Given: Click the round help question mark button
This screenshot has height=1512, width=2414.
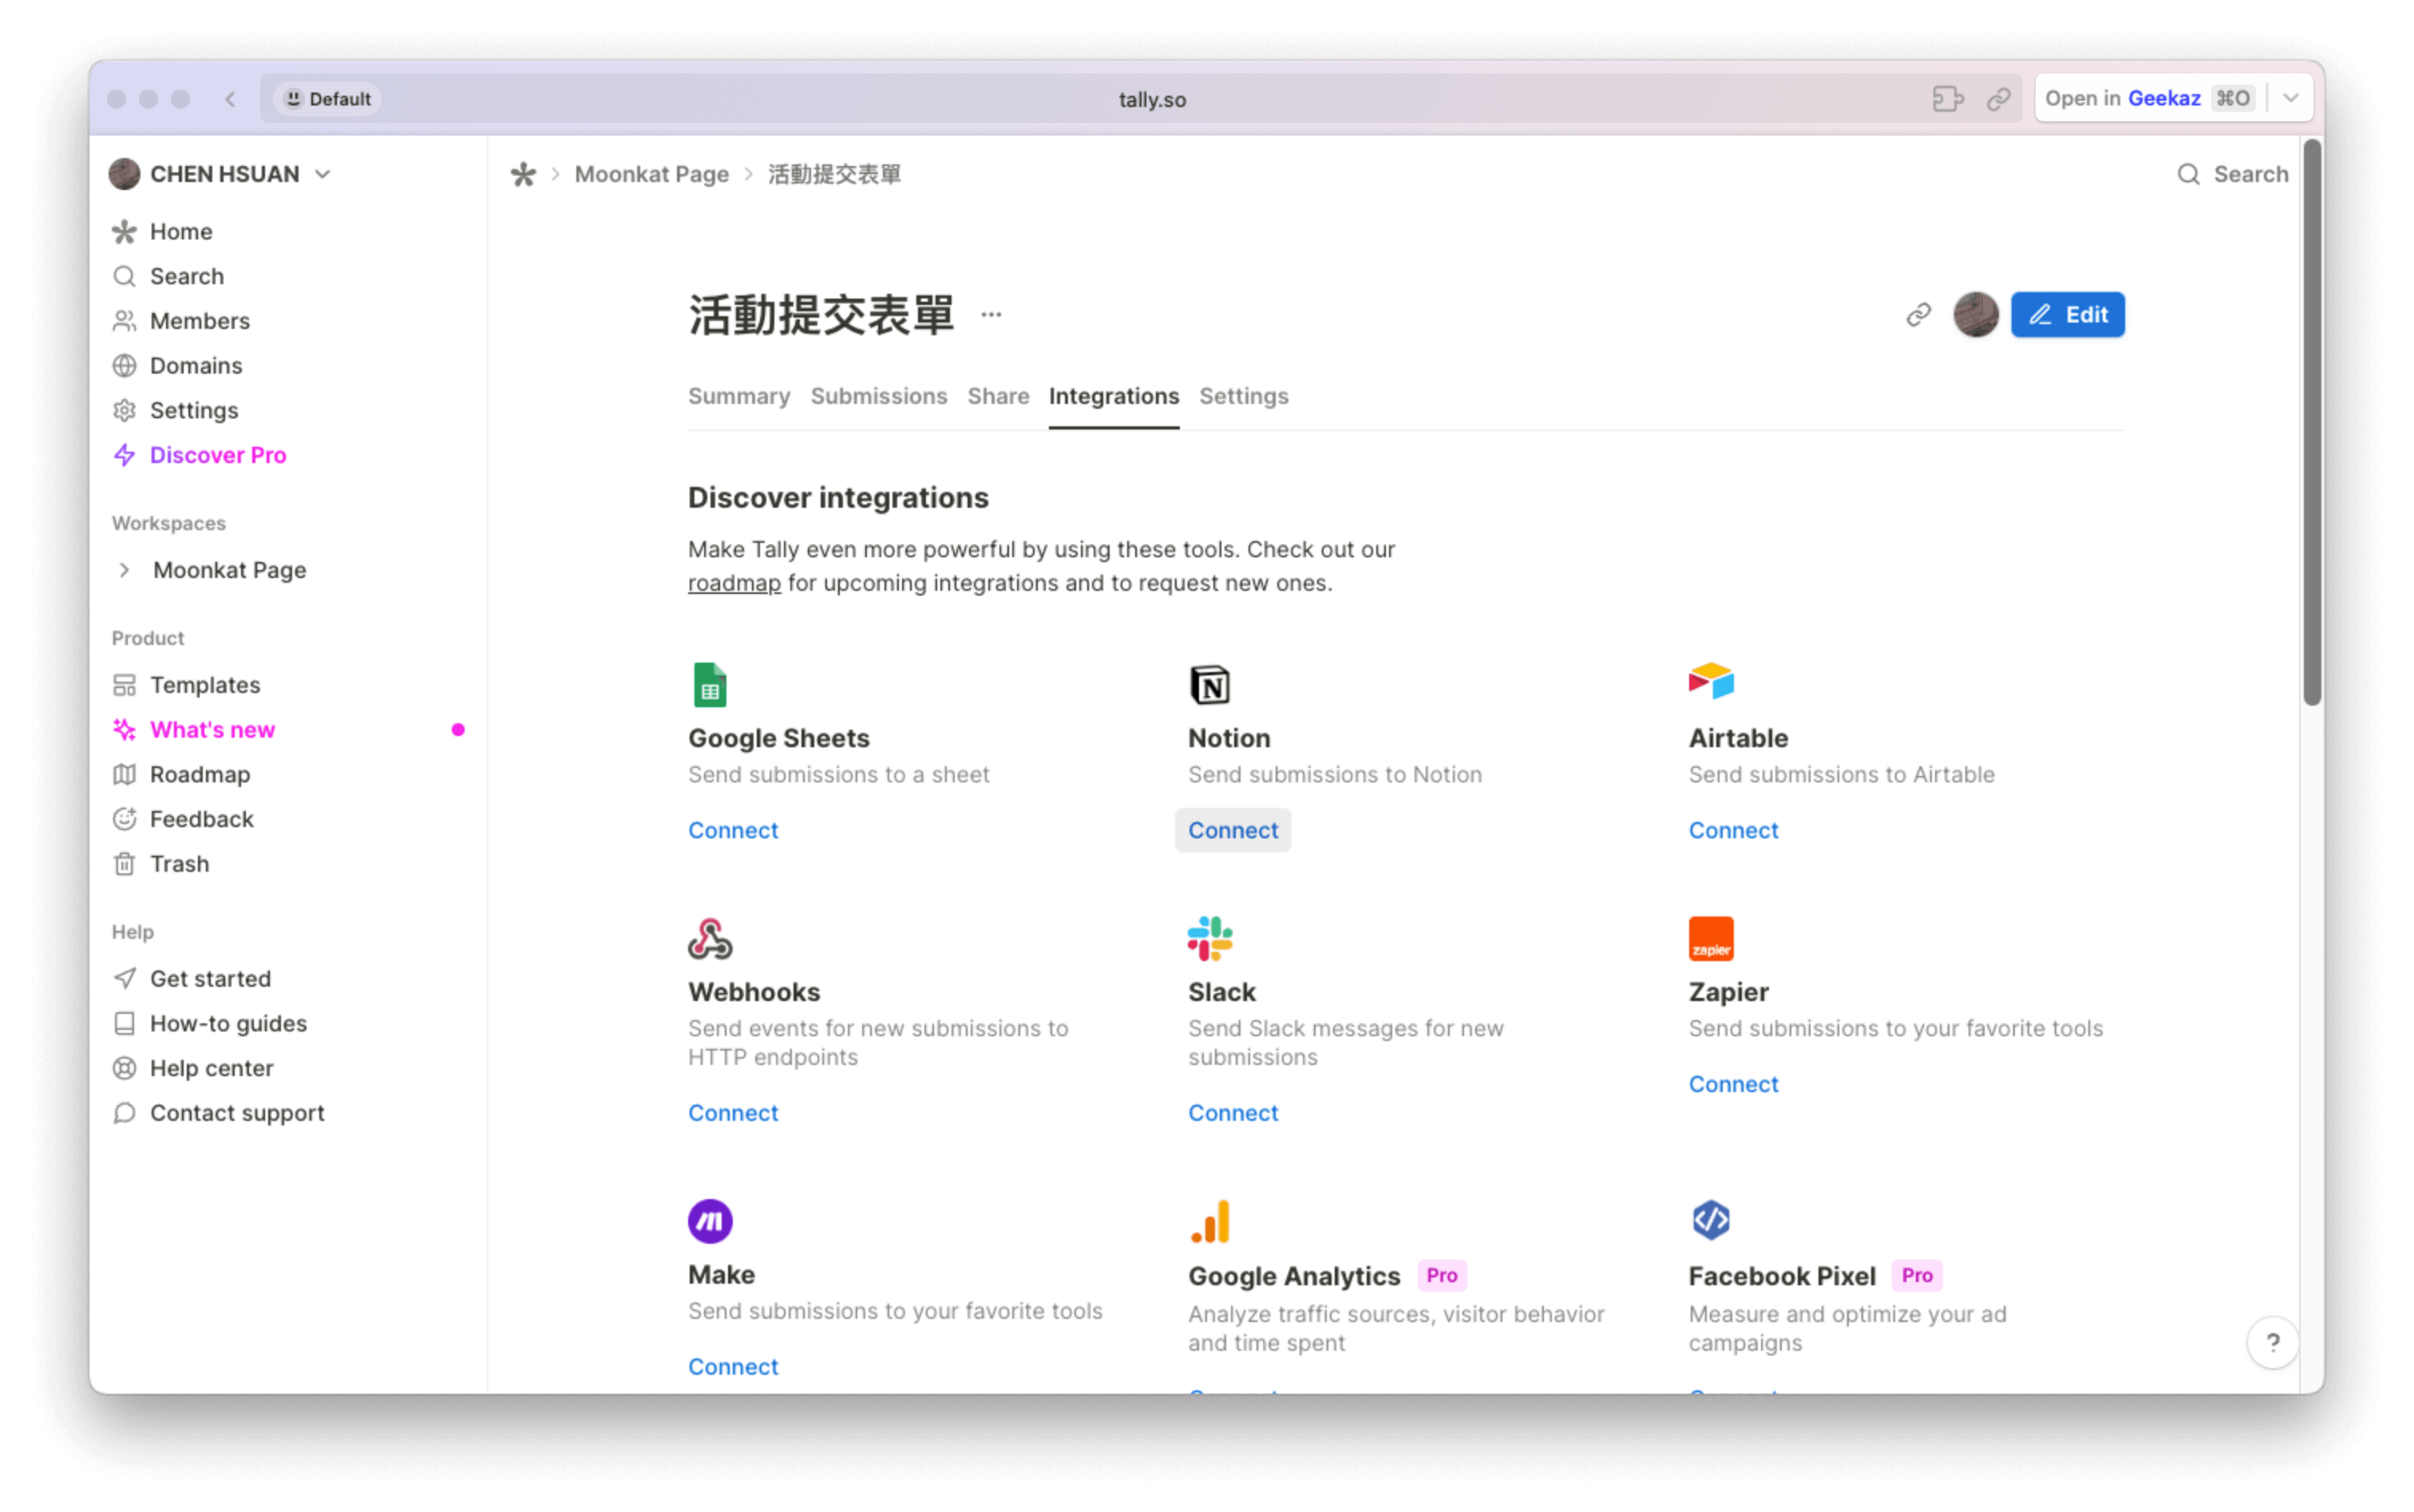Looking at the screenshot, I should (2272, 1343).
